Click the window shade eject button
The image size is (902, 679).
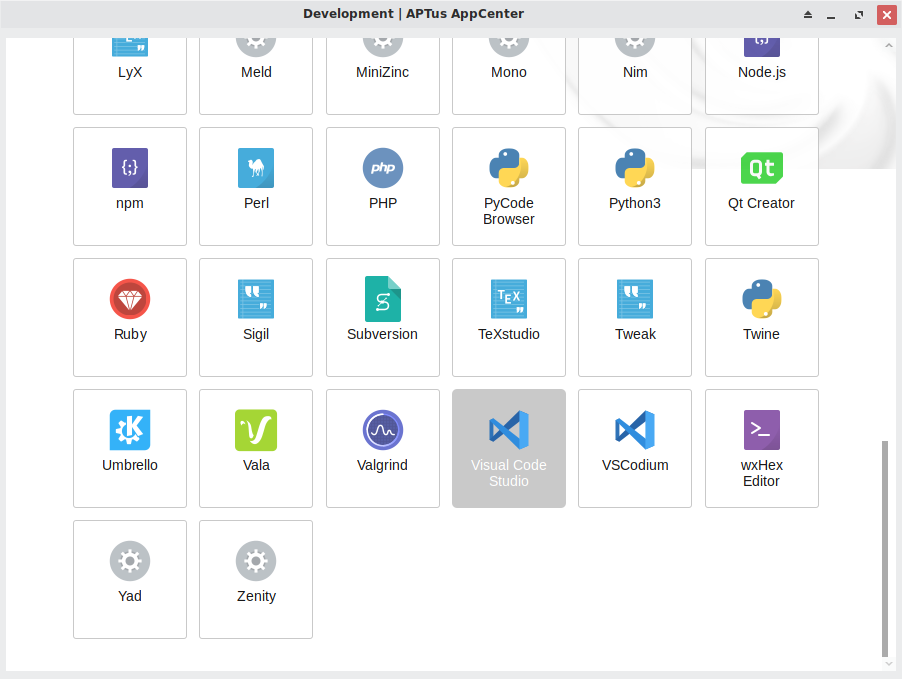[x=808, y=14]
